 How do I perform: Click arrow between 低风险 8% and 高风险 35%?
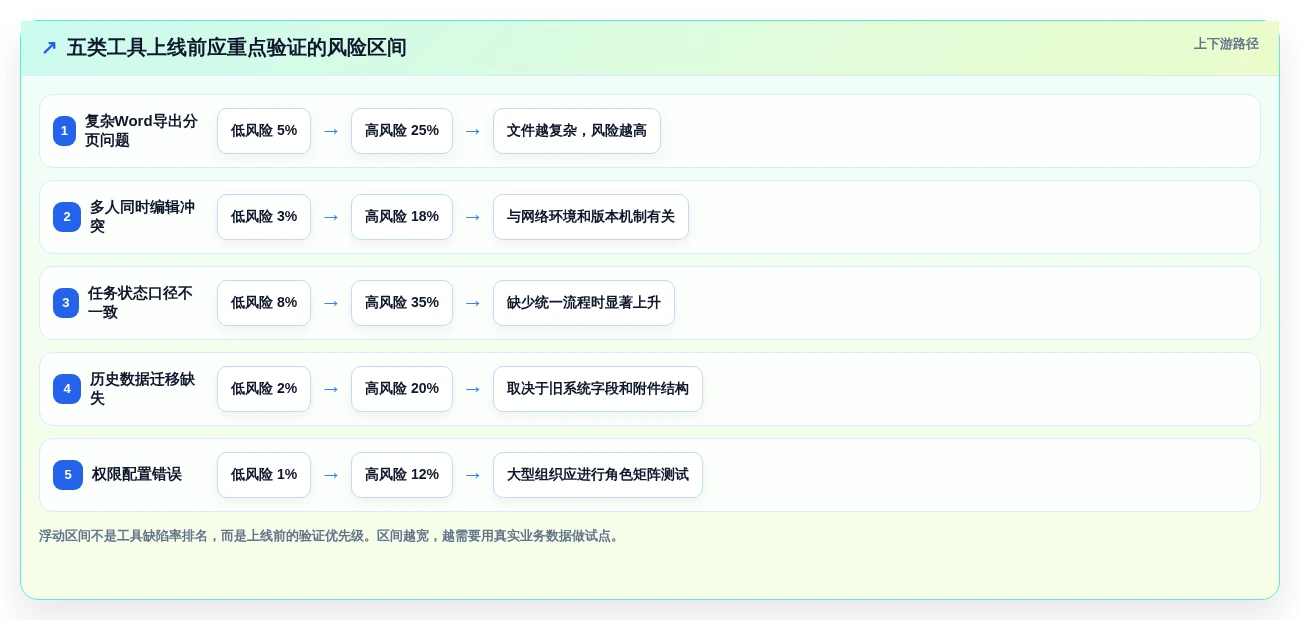(331, 303)
